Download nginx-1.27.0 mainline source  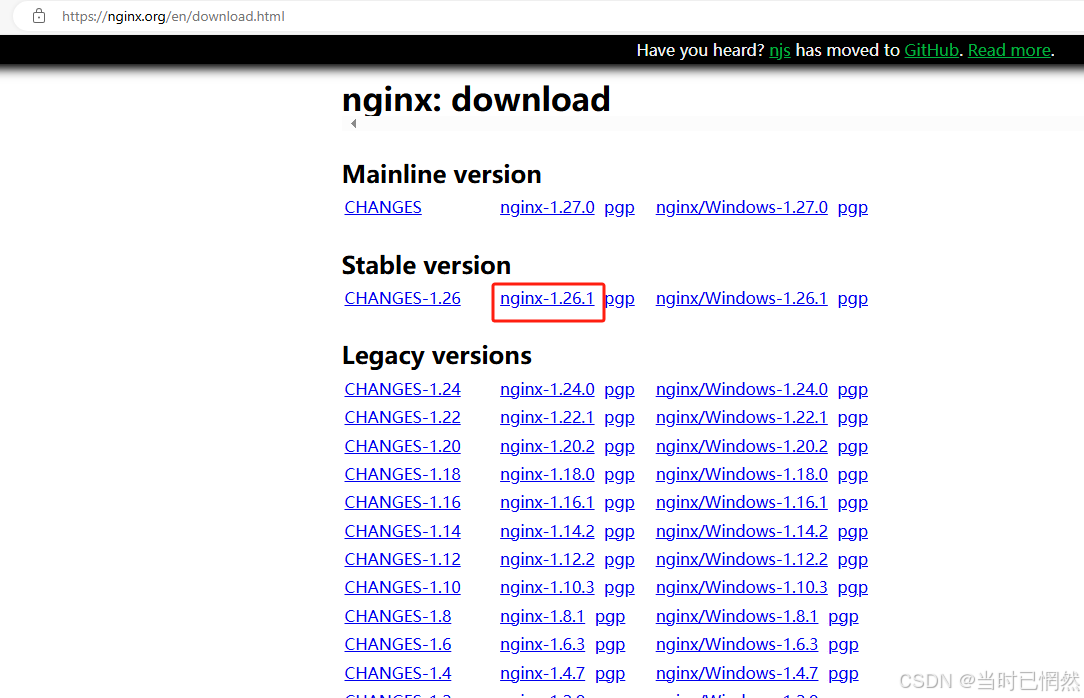tap(547, 207)
